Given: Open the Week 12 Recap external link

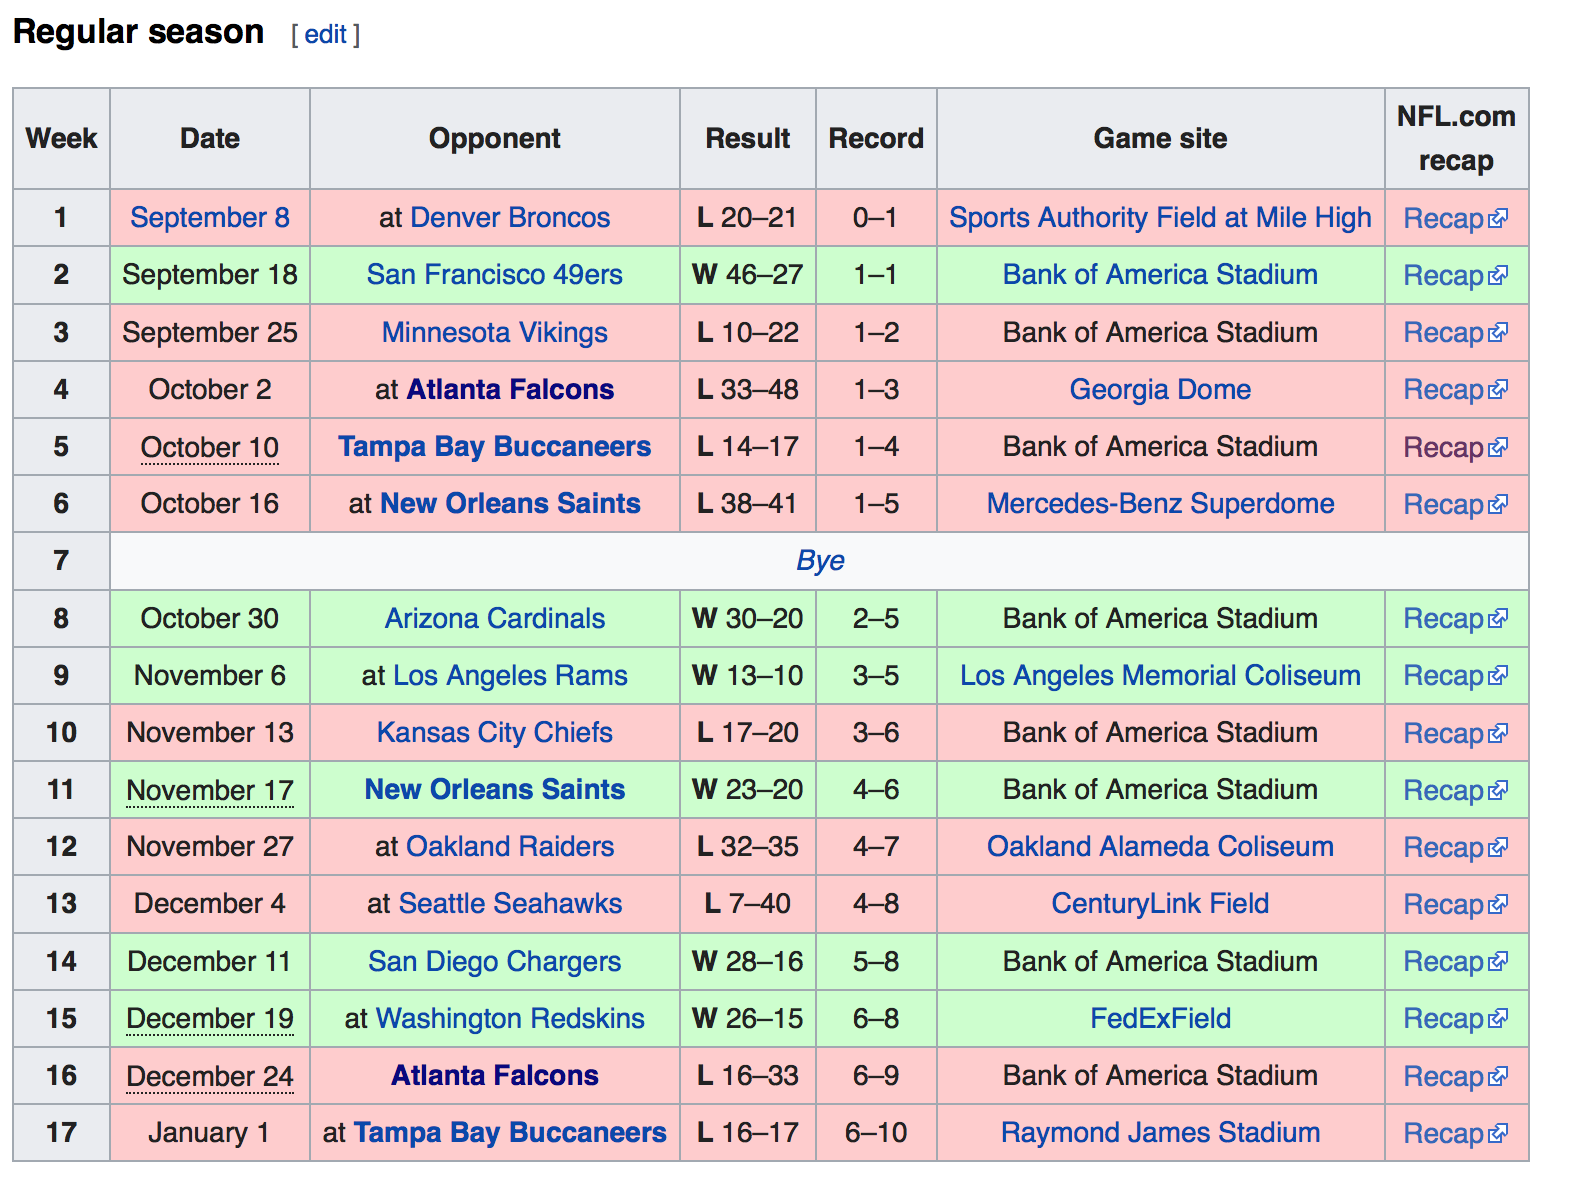Looking at the screenshot, I should tap(1443, 848).
